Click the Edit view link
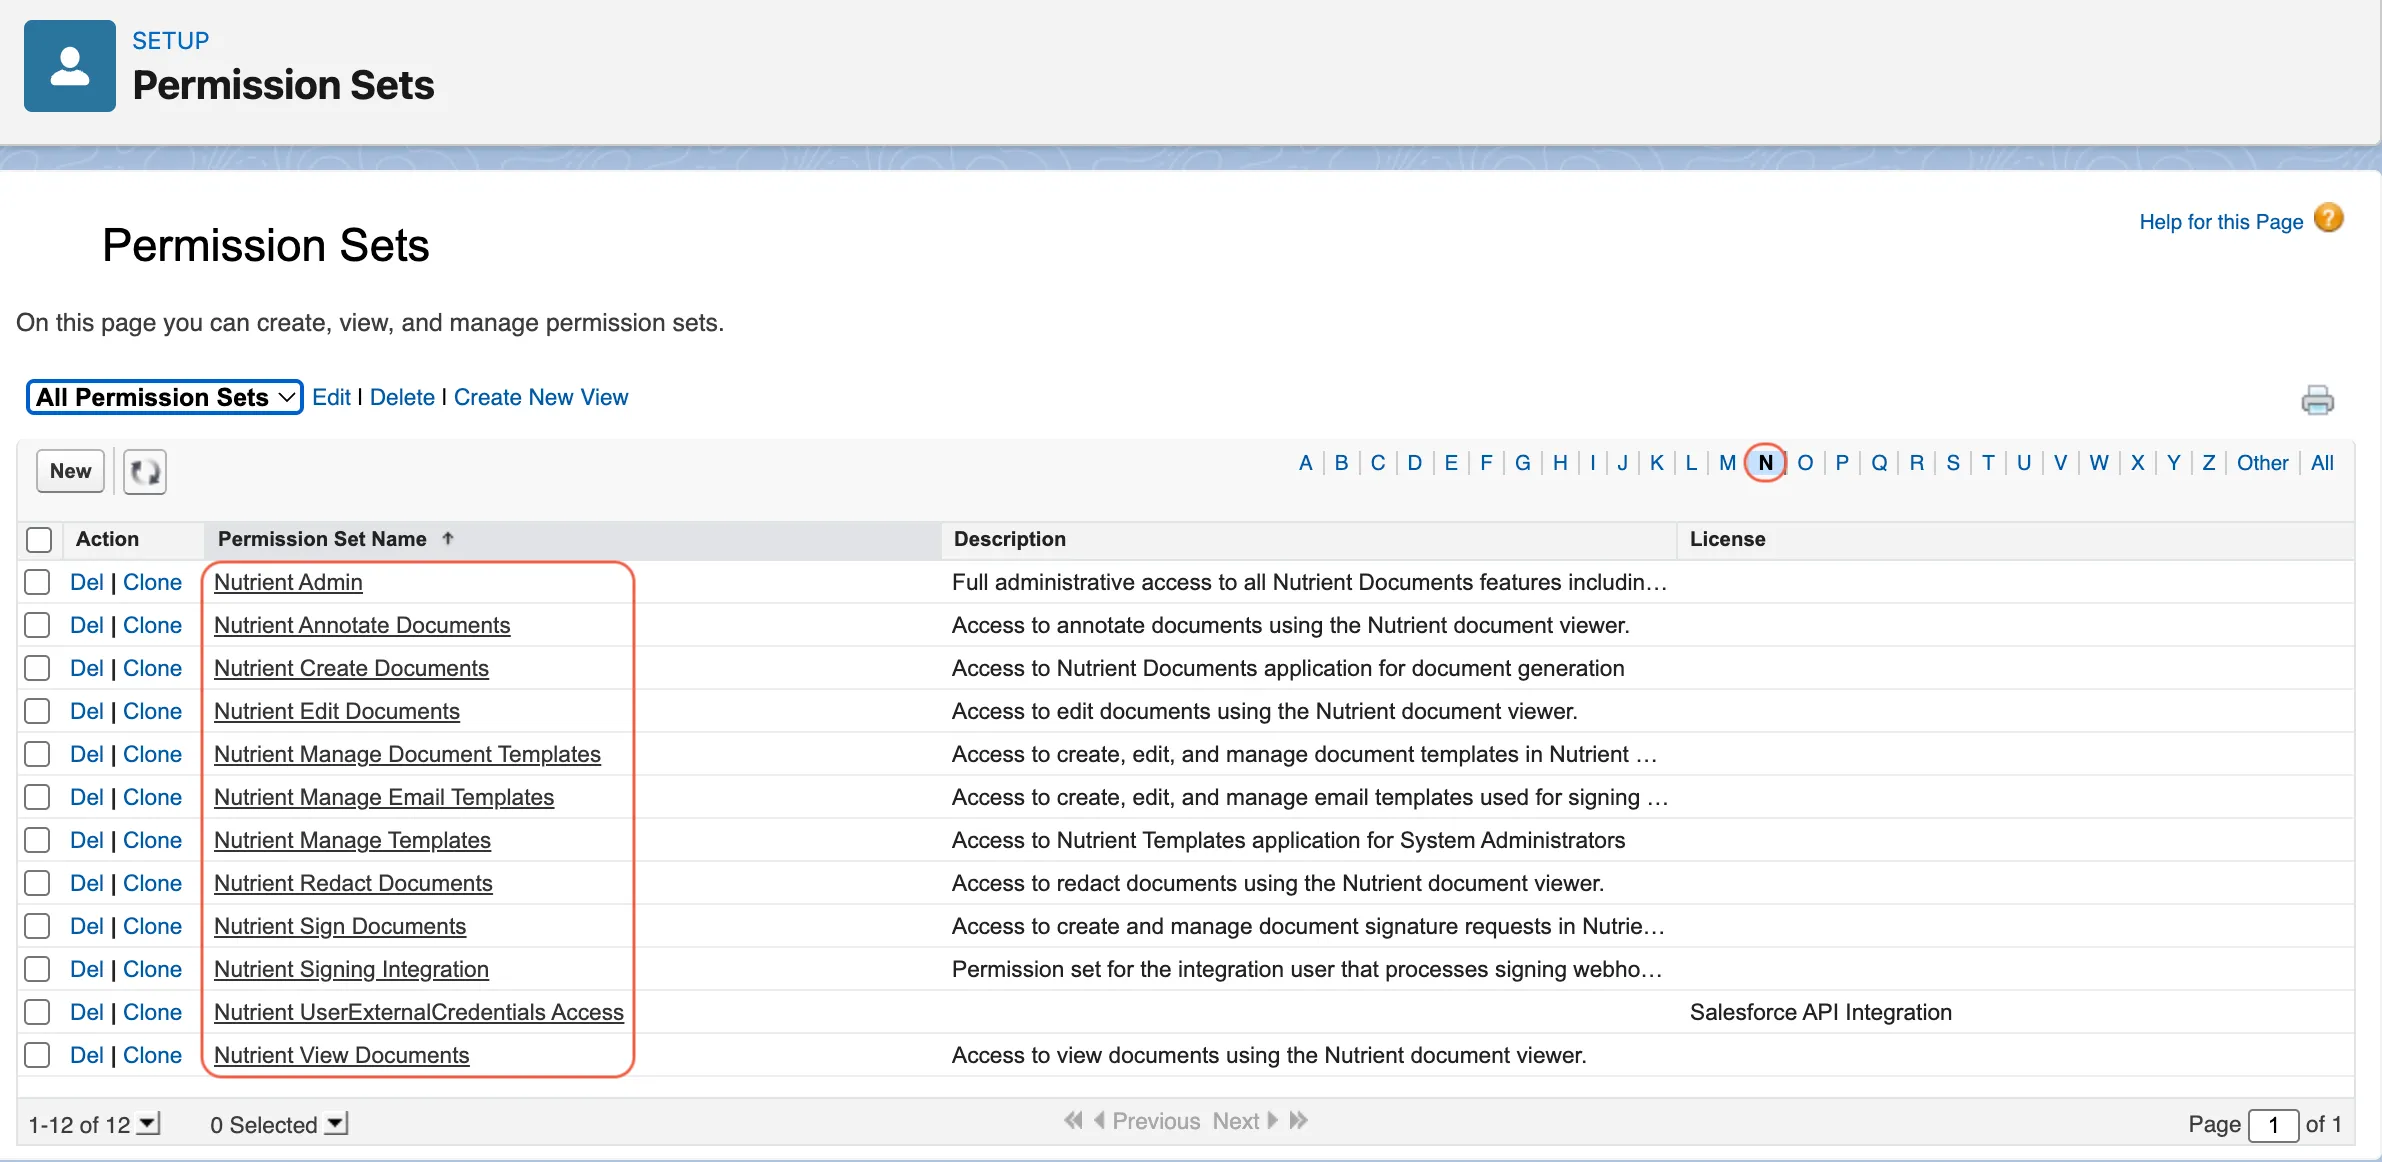The height and width of the screenshot is (1162, 2382). pyautogui.click(x=331, y=397)
